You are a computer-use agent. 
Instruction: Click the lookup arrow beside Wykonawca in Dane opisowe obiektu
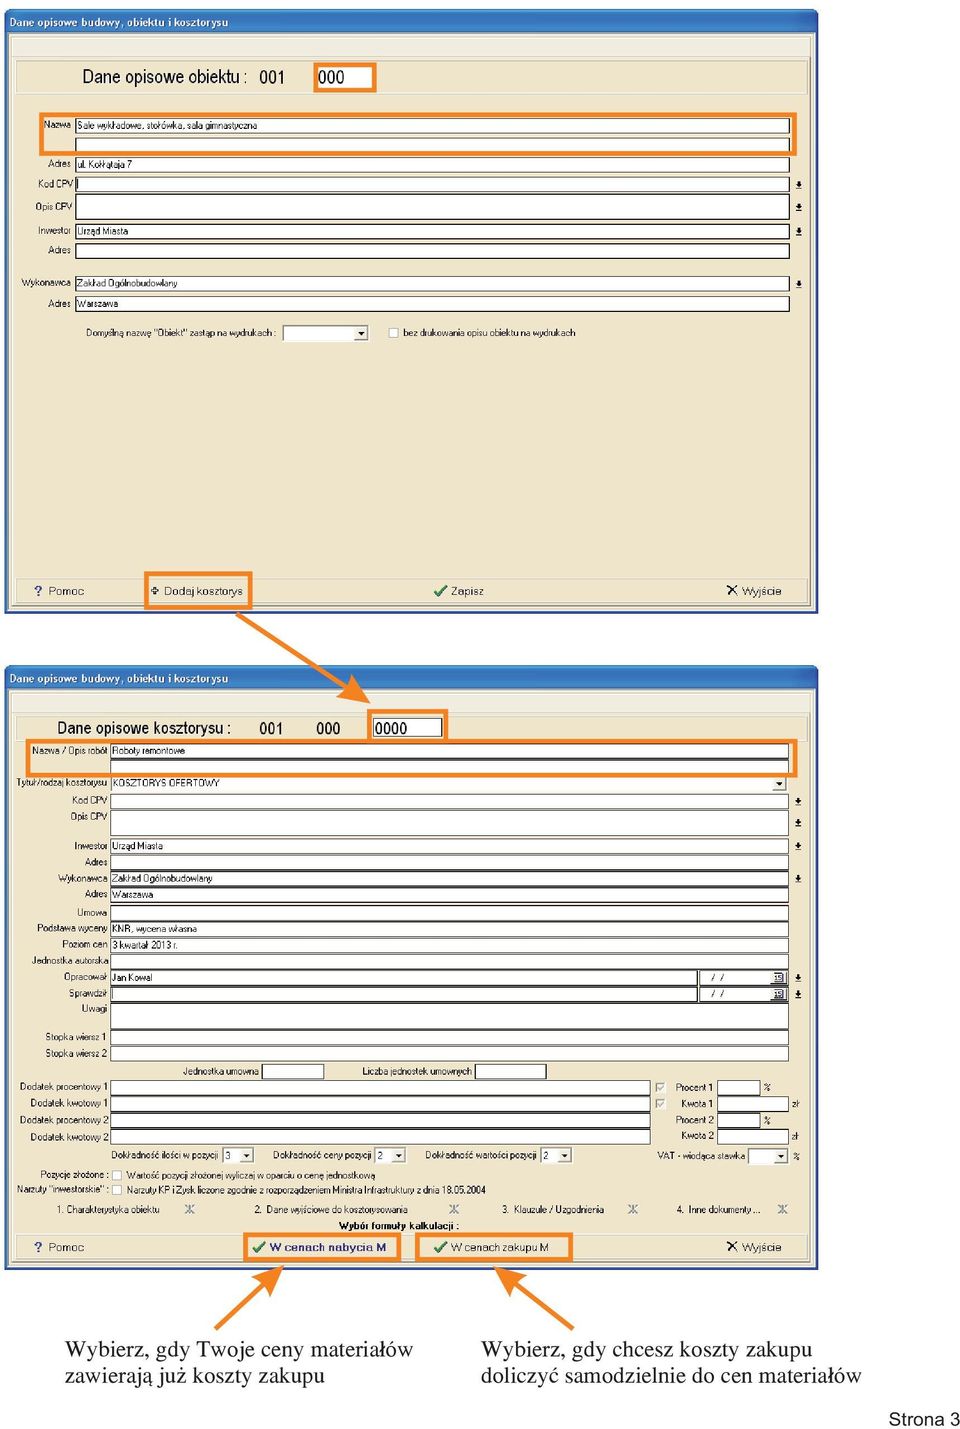pos(798,284)
